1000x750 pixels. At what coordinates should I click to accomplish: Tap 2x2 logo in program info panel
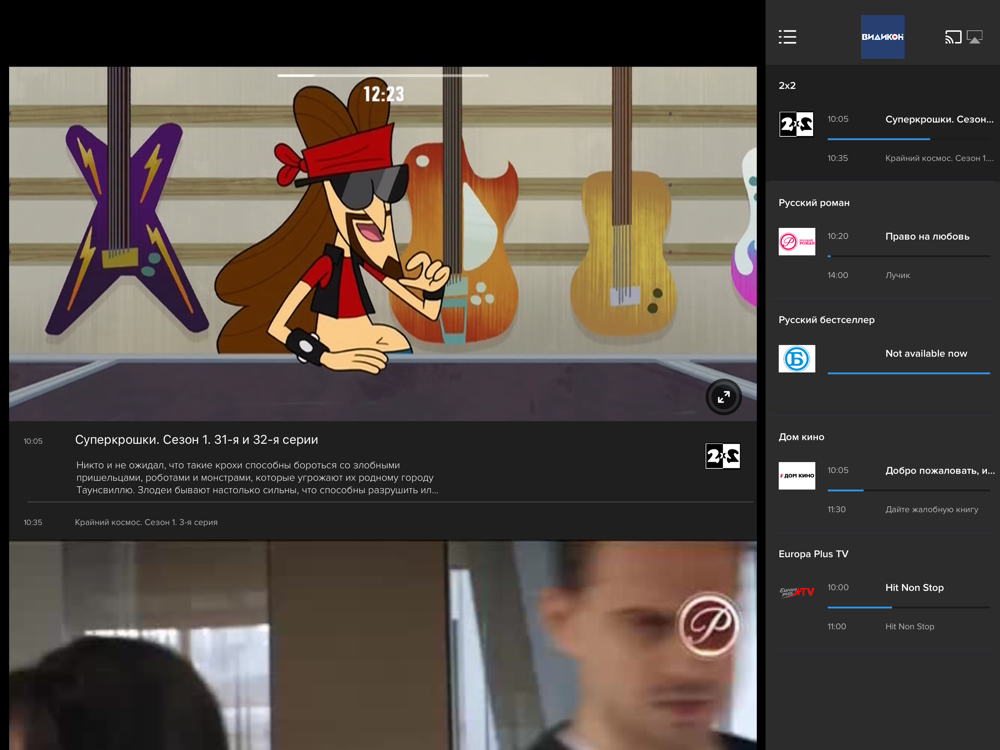[x=723, y=456]
